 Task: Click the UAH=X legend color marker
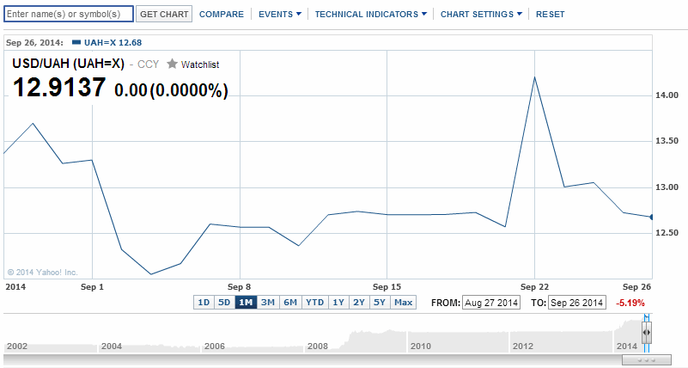[76, 43]
